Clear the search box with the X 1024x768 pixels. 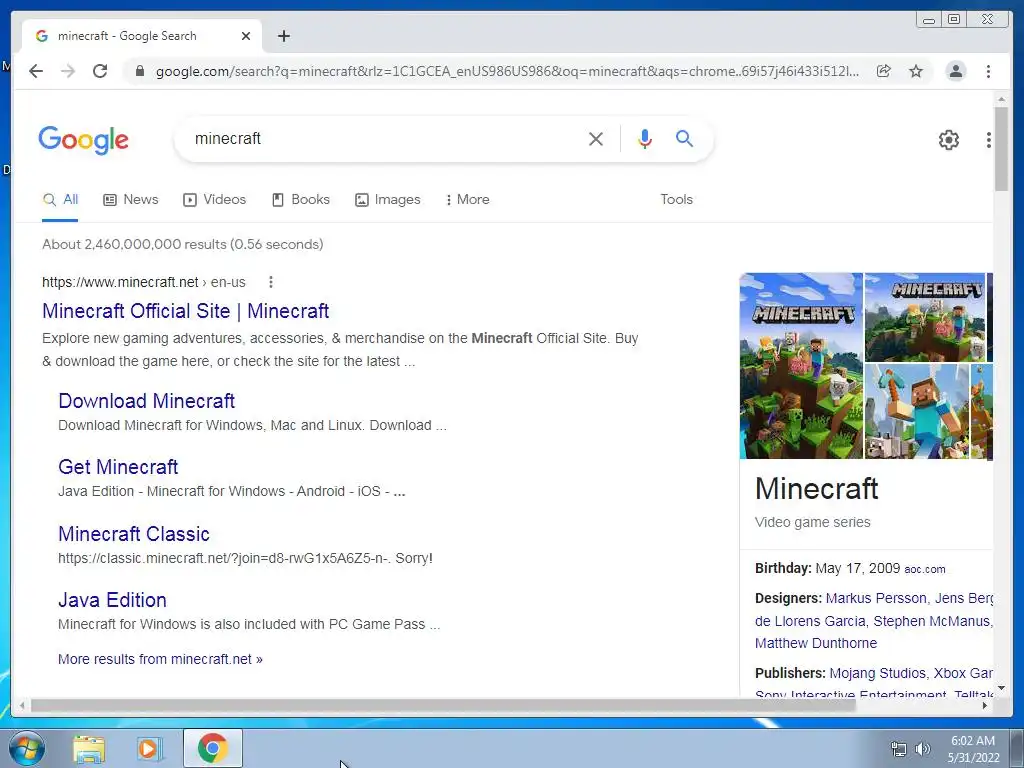pos(596,138)
